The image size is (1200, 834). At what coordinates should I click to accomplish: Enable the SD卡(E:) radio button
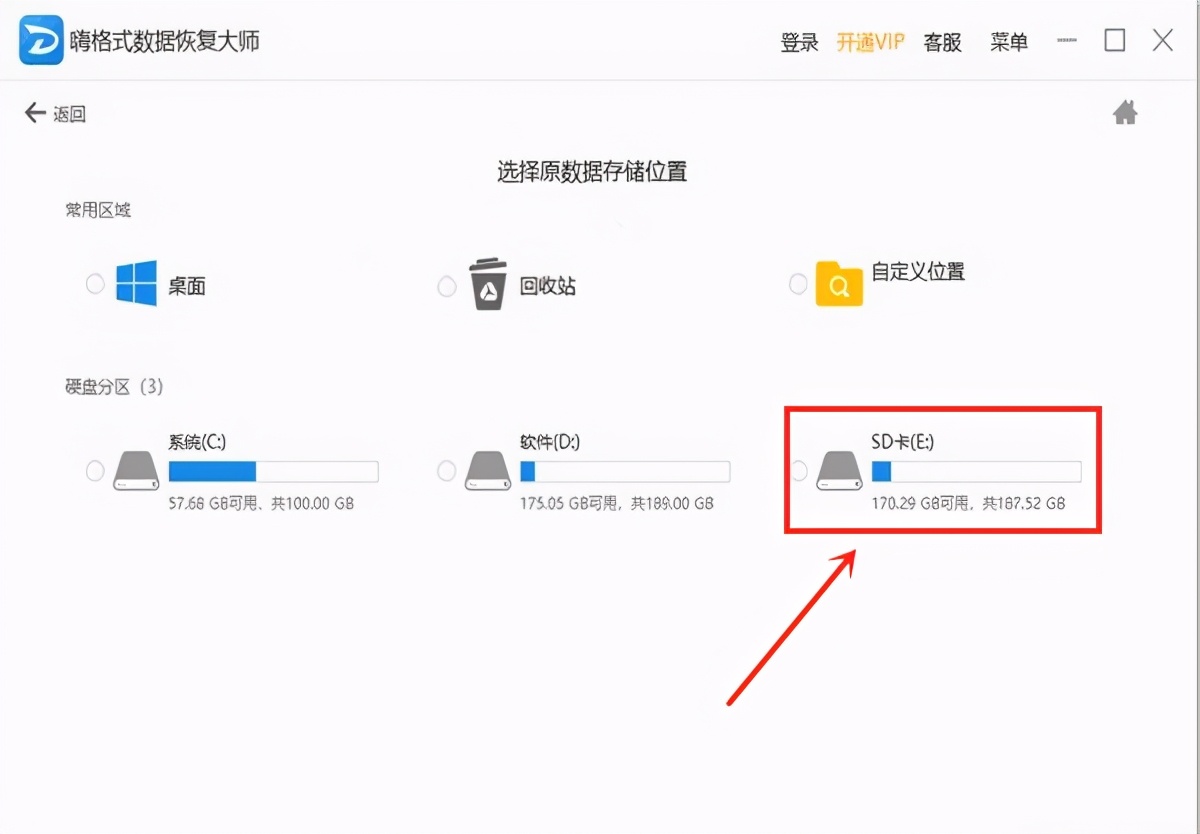coord(798,470)
